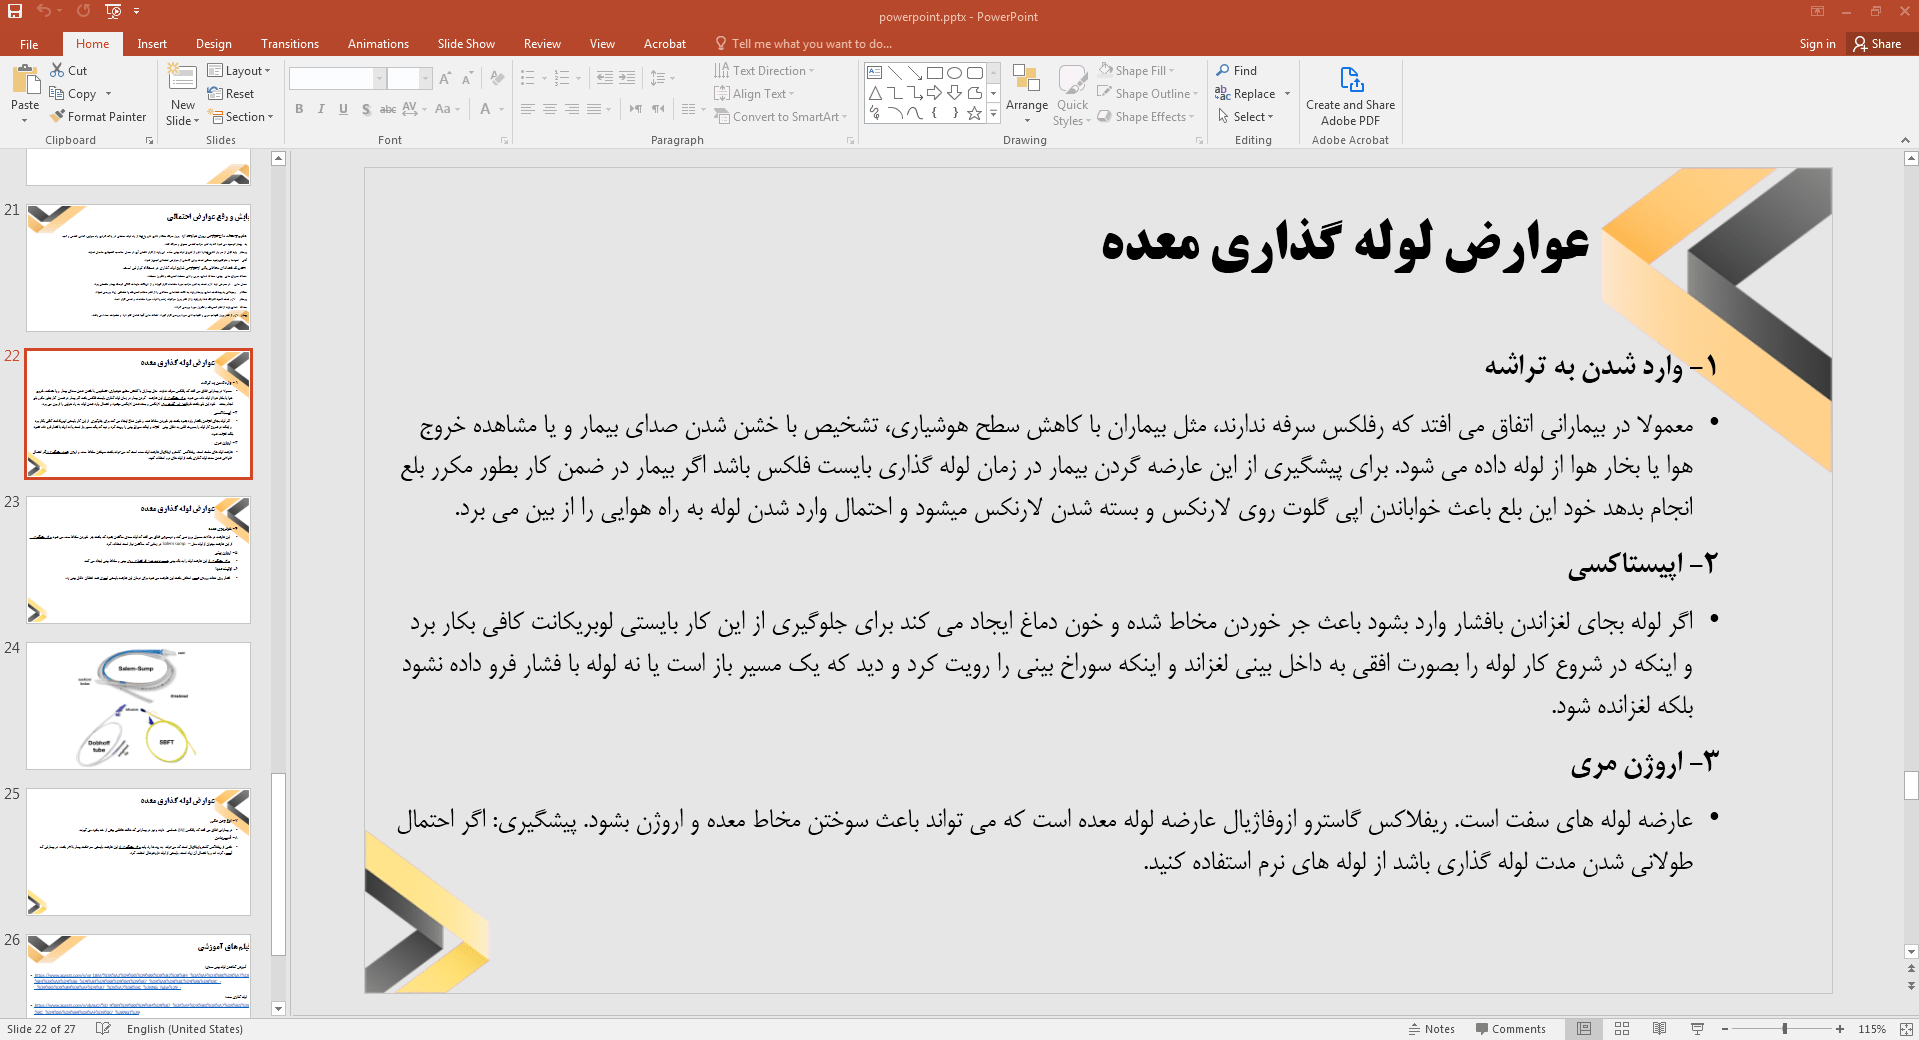Open Quick Styles gallery
Viewport: 1919px width, 1040px height.
pos(1072,95)
